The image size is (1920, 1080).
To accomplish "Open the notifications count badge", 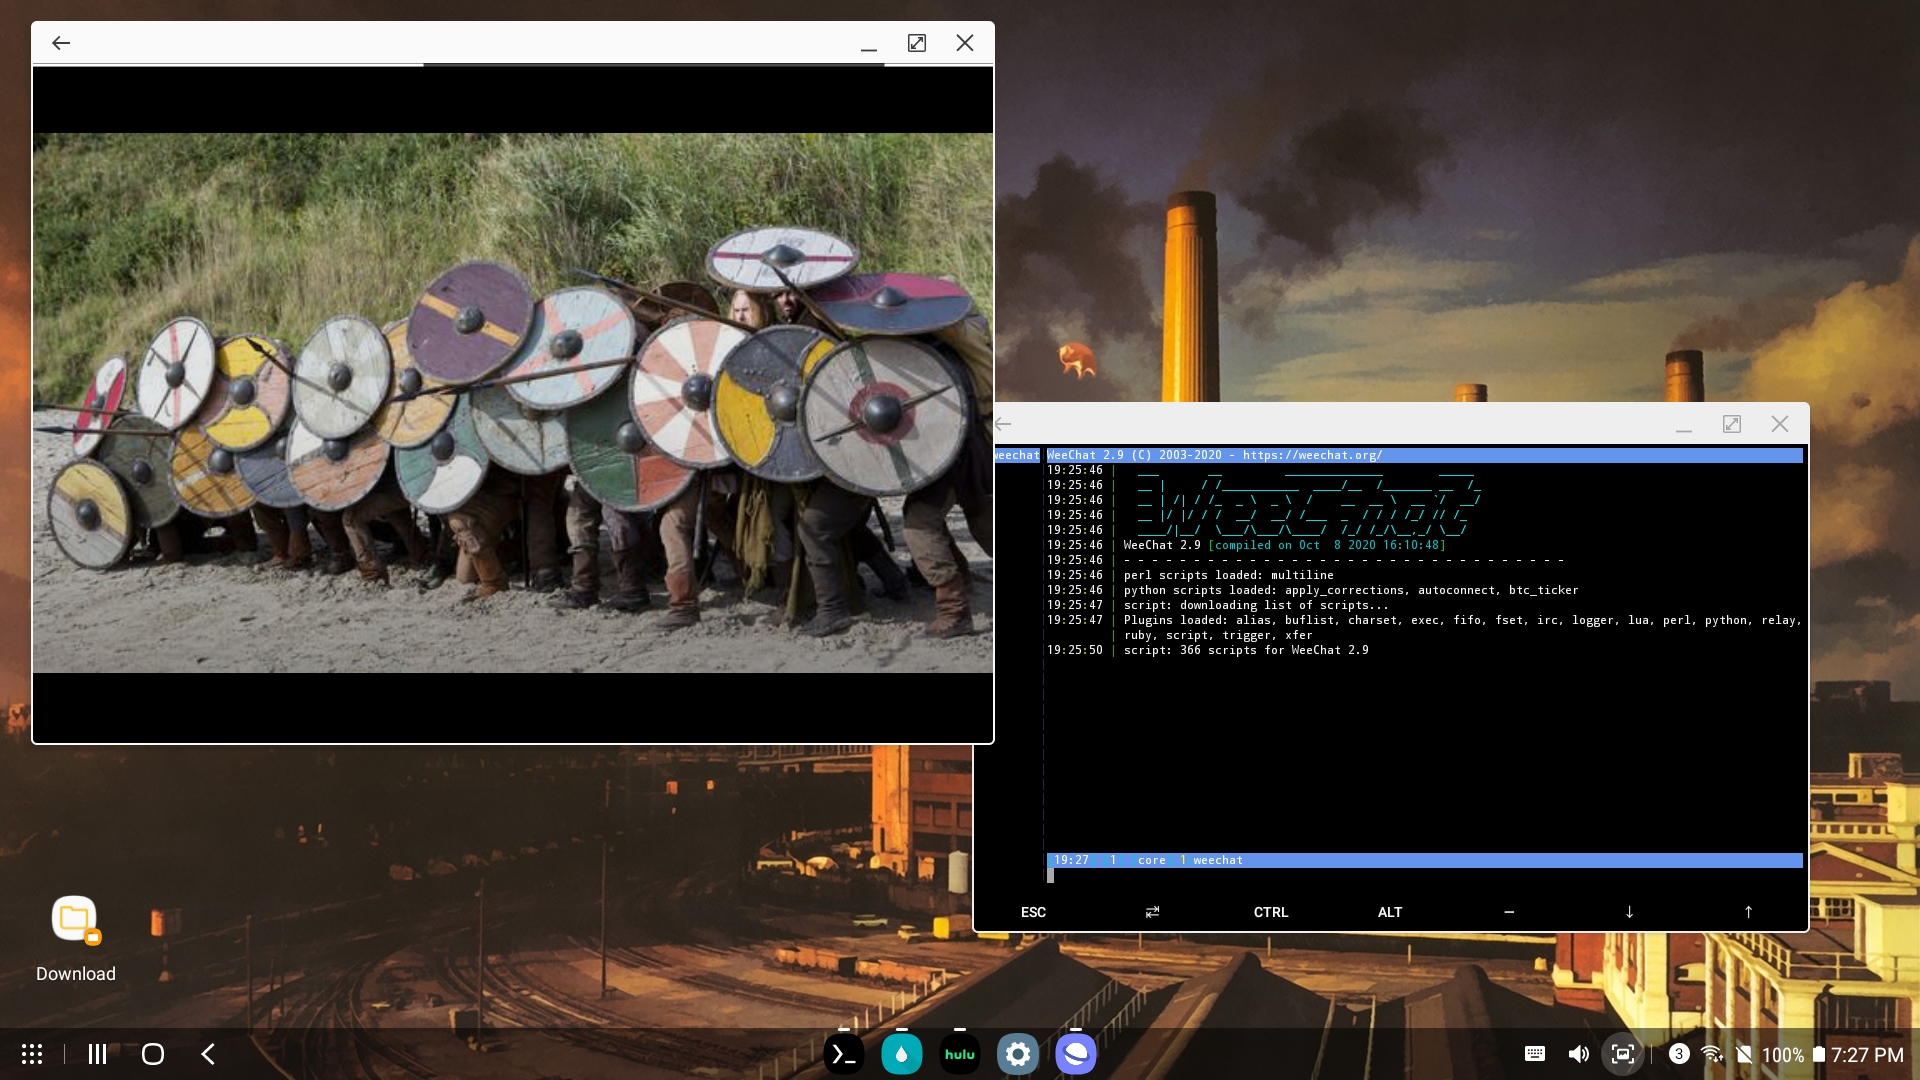I will tap(1679, 1054).
